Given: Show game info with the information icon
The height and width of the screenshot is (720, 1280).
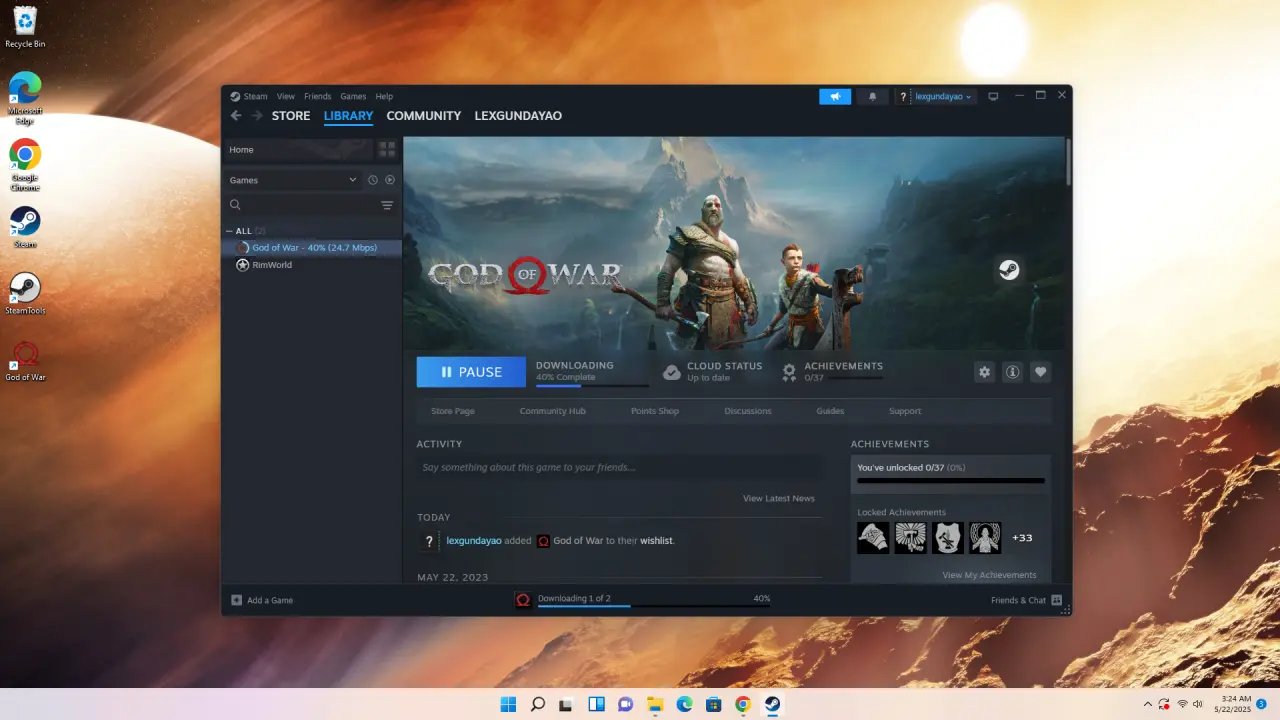Looking at the screenshot, I should point(1013,372).
